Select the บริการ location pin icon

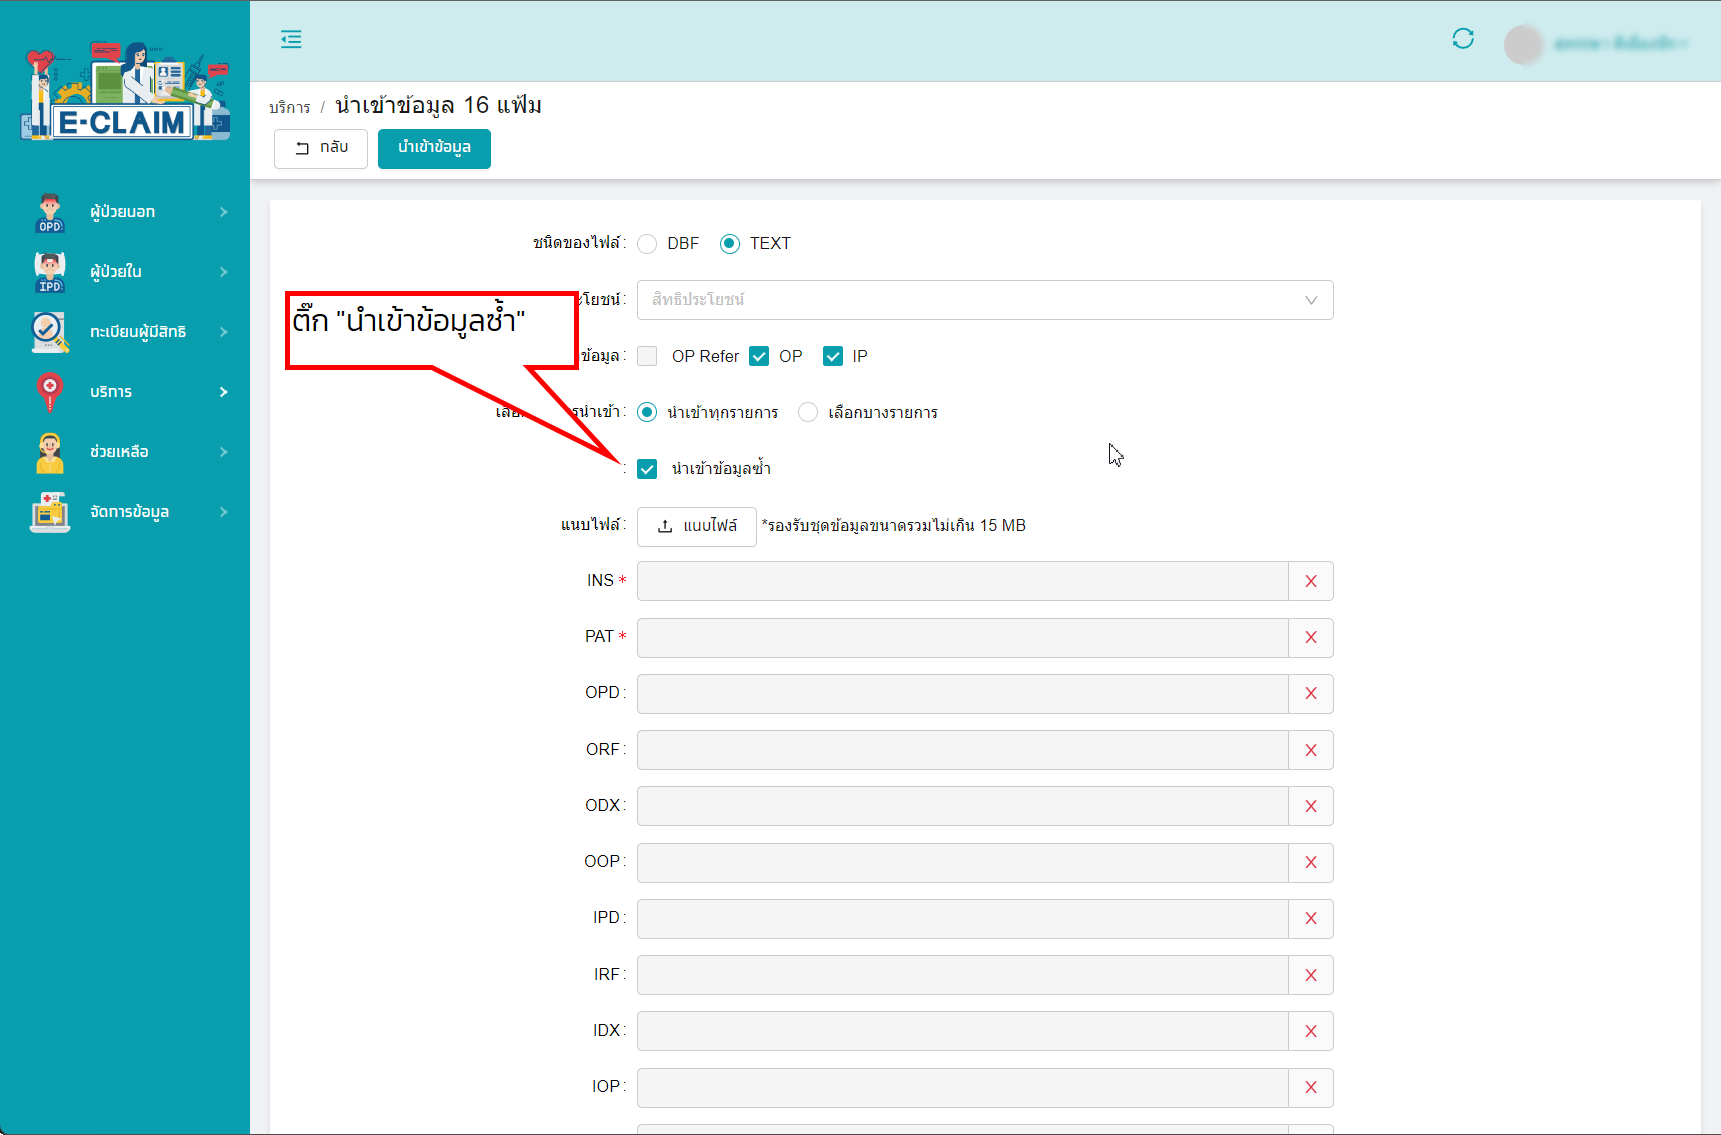click(48, 391)
